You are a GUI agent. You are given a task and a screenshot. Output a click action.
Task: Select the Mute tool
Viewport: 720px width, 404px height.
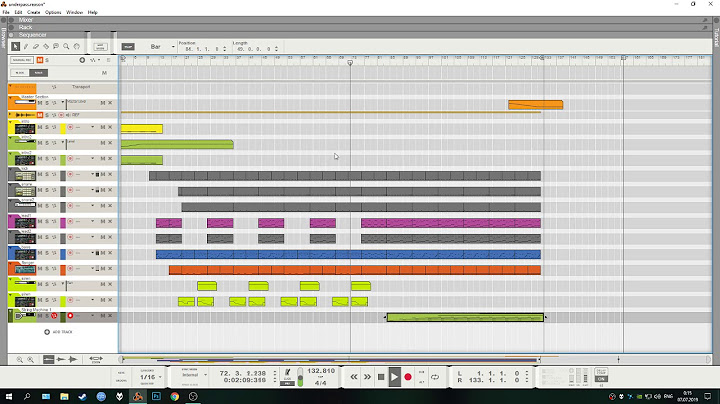click(x=56, y=46)
